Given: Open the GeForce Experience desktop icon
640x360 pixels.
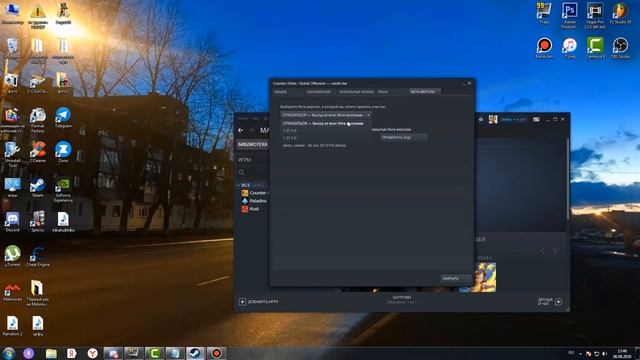Looking at the screenshot, I should click(63, 189).
